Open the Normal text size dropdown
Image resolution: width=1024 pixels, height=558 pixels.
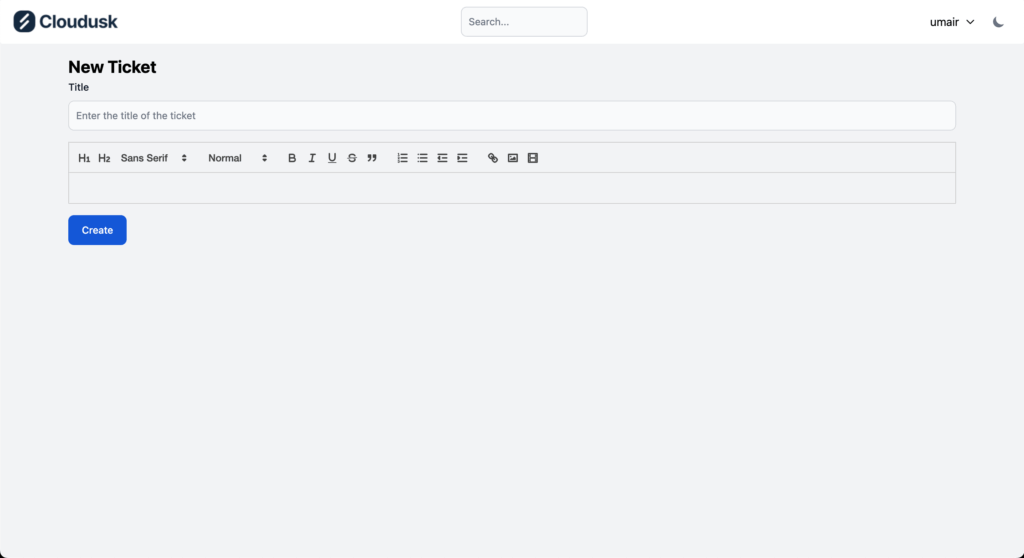click(238, 158)
